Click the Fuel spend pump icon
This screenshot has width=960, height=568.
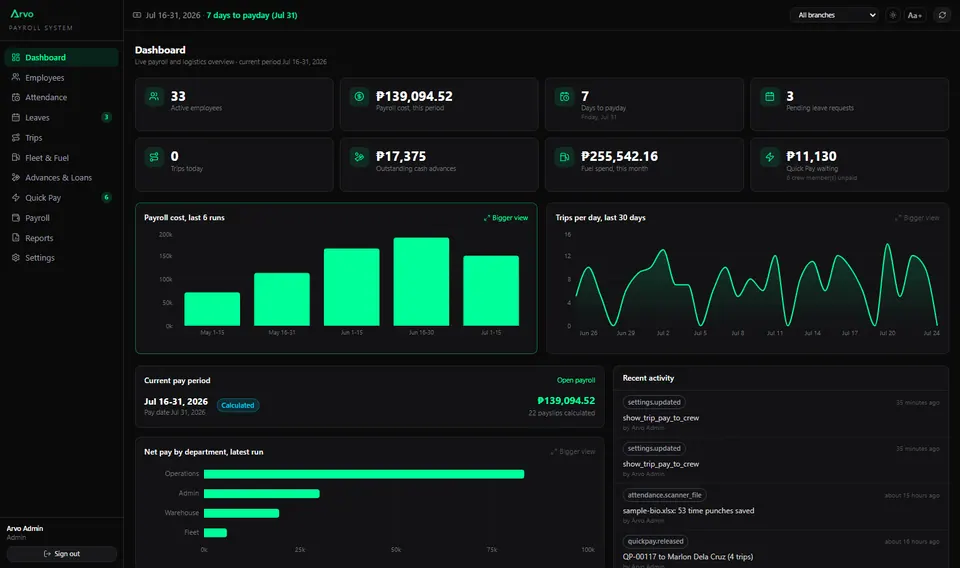click(564, 157)
